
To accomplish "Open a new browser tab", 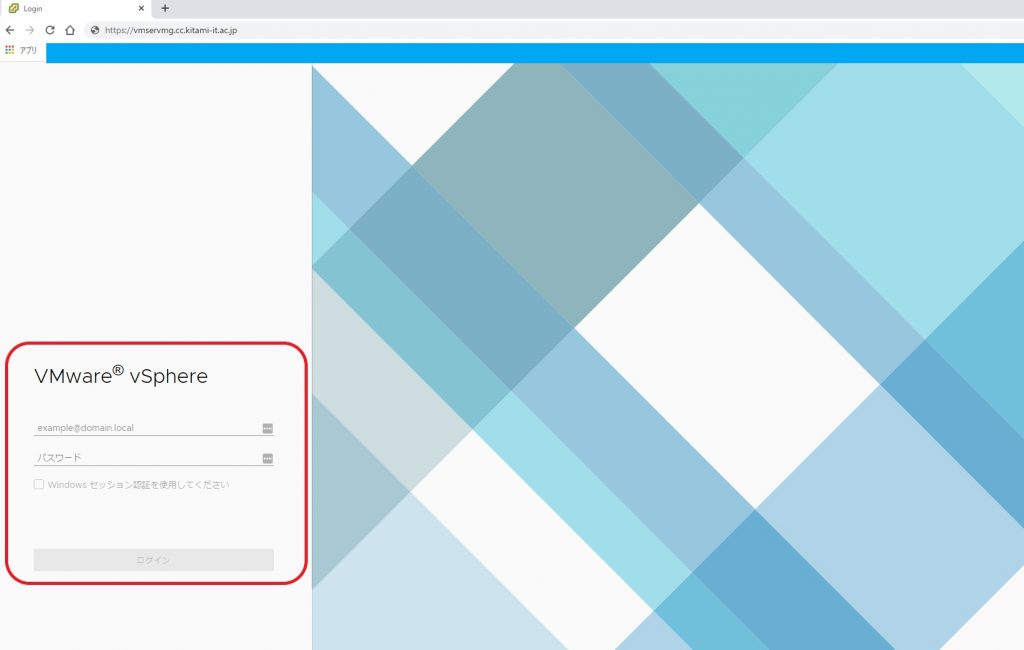I will 165,8.
